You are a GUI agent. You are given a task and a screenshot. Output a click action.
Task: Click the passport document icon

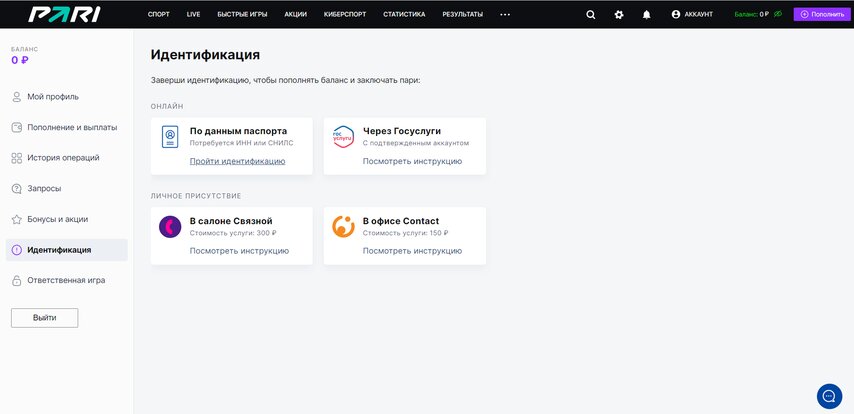click(x=170, y=138)
